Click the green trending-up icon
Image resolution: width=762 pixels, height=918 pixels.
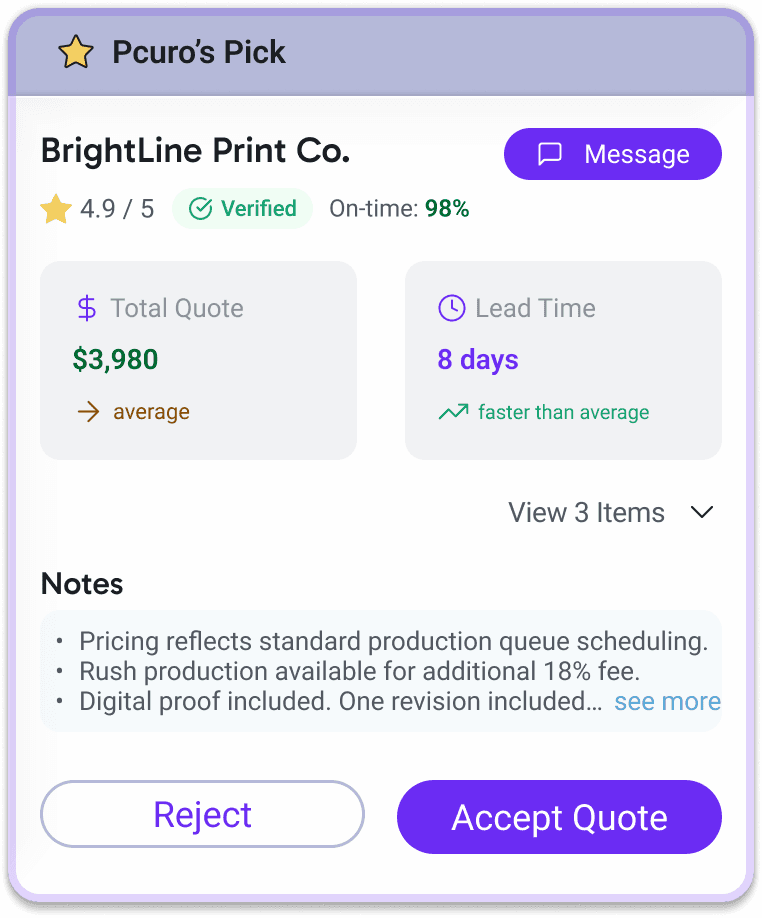454,412
